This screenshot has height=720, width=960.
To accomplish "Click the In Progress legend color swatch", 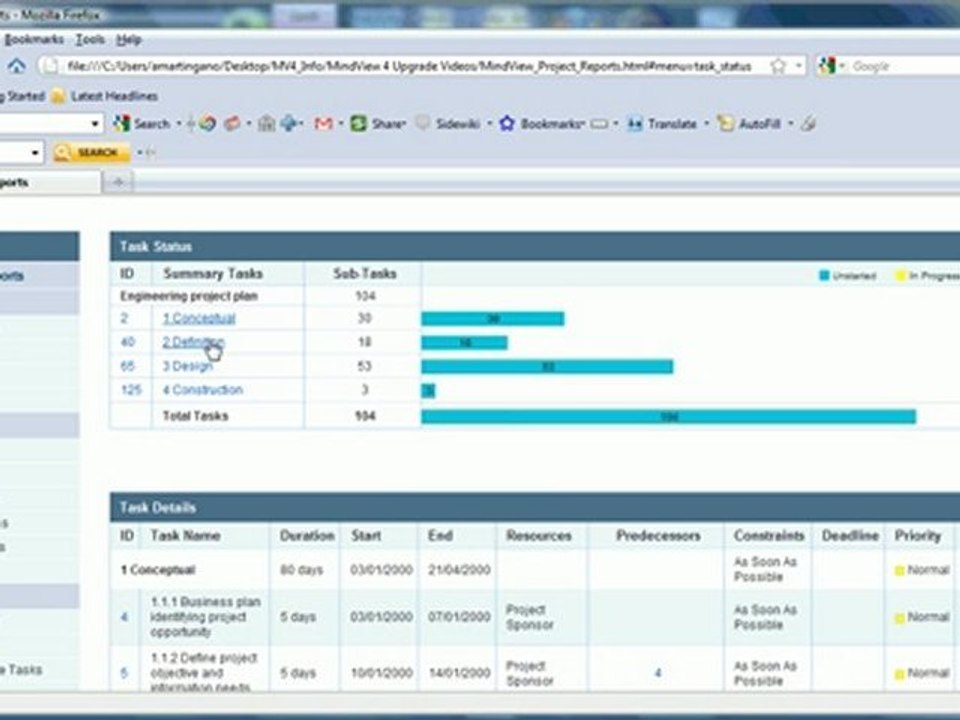I will point(900,276).
